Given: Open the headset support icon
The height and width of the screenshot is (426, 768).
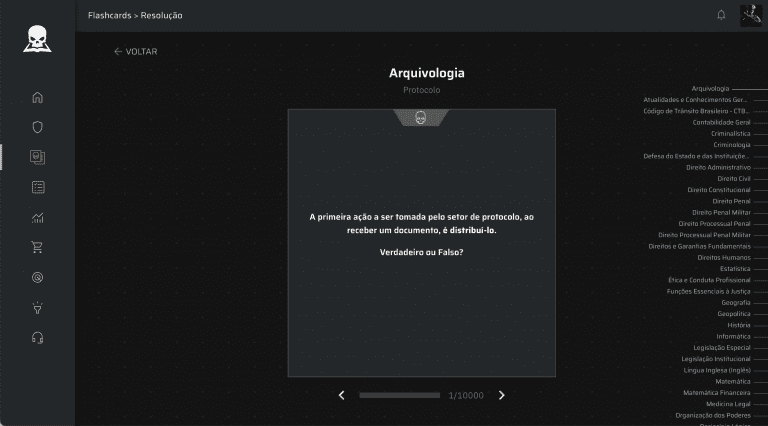Looking at the screenshot, I should click(38, 337).
